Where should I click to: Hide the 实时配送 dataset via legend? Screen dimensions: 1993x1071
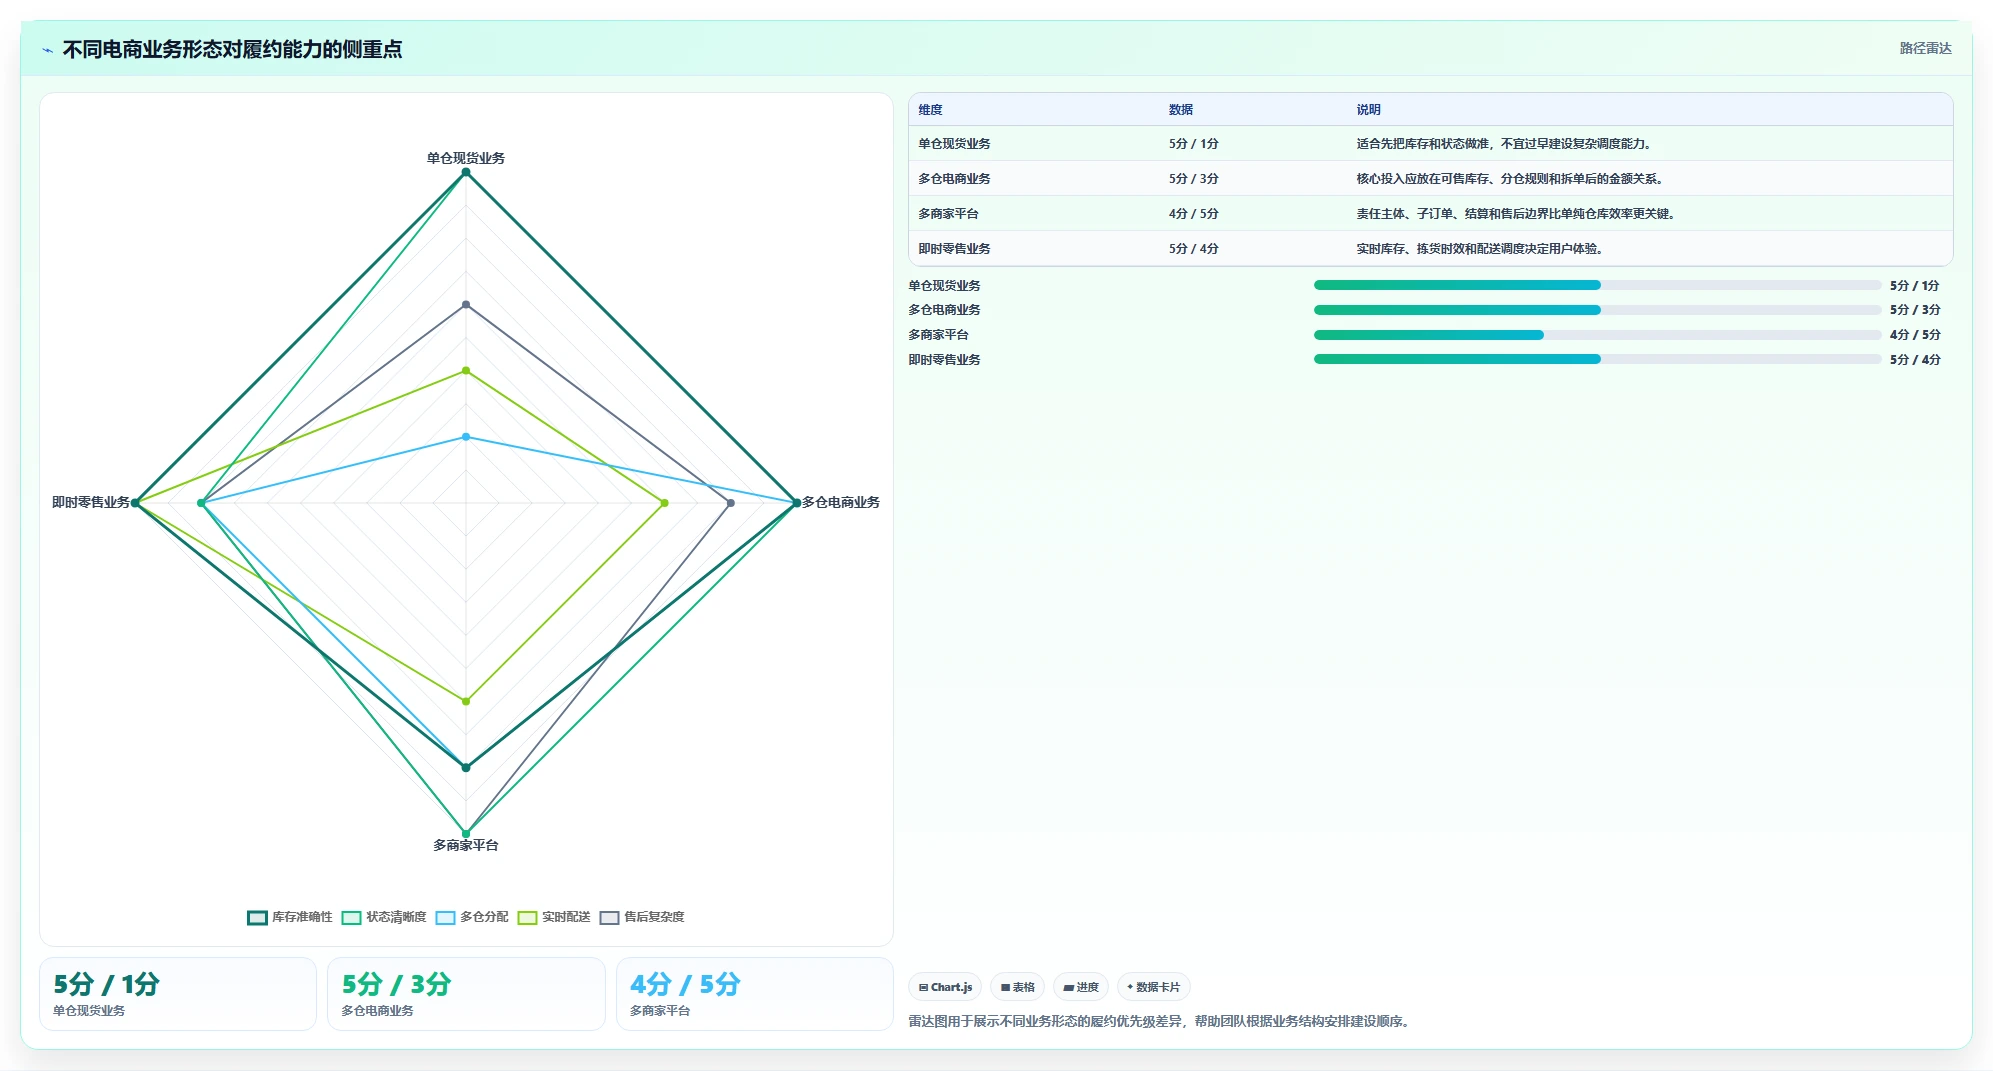(554, 917)
